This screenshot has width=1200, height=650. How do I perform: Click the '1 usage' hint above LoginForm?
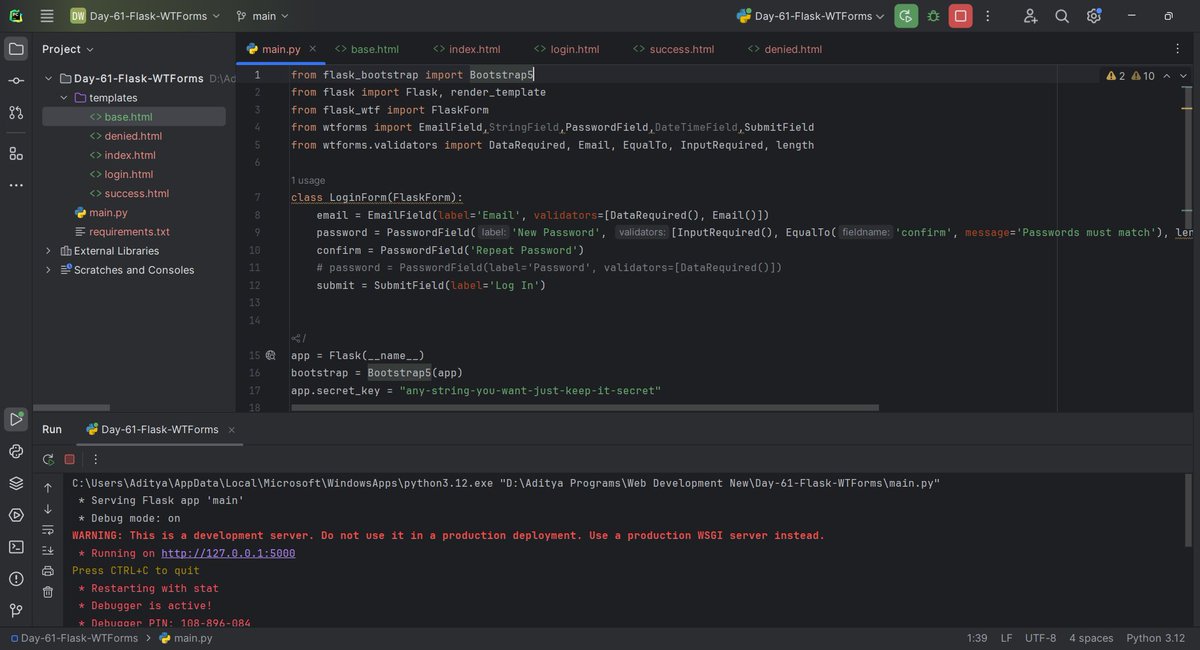coord(308,180)
